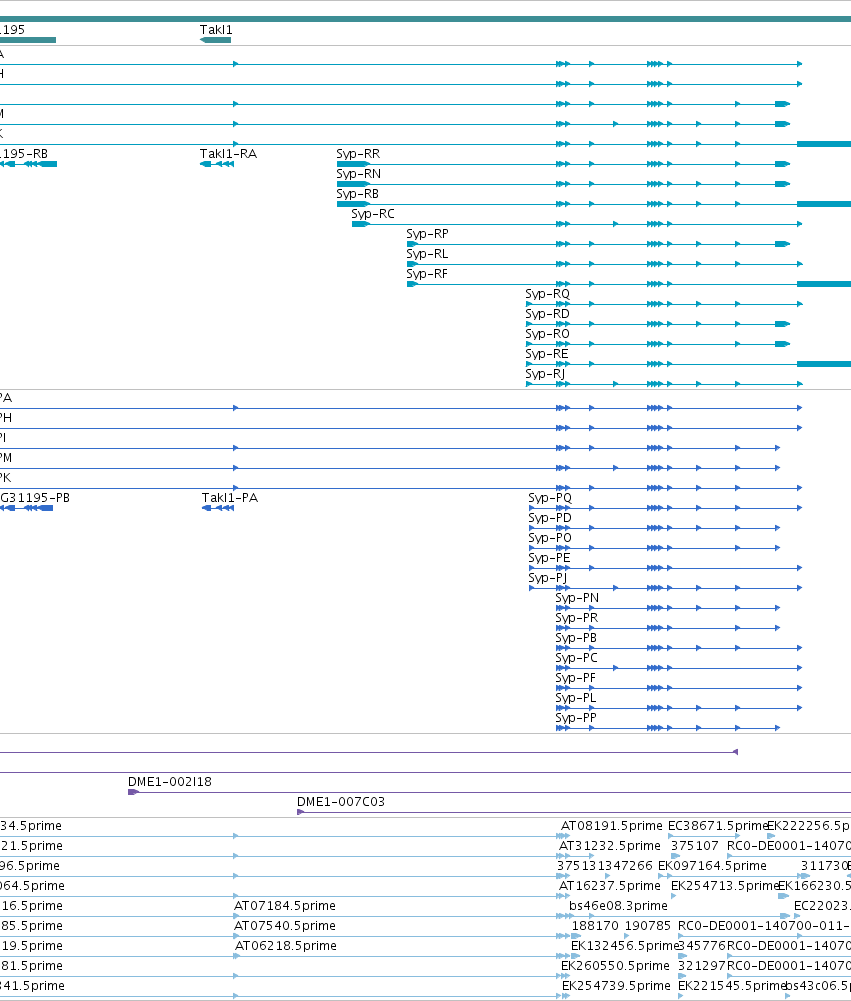Click the EK254739.5prime EST label
The height and width of the screenshot is (1001, 851).
(x=616, y=986)
